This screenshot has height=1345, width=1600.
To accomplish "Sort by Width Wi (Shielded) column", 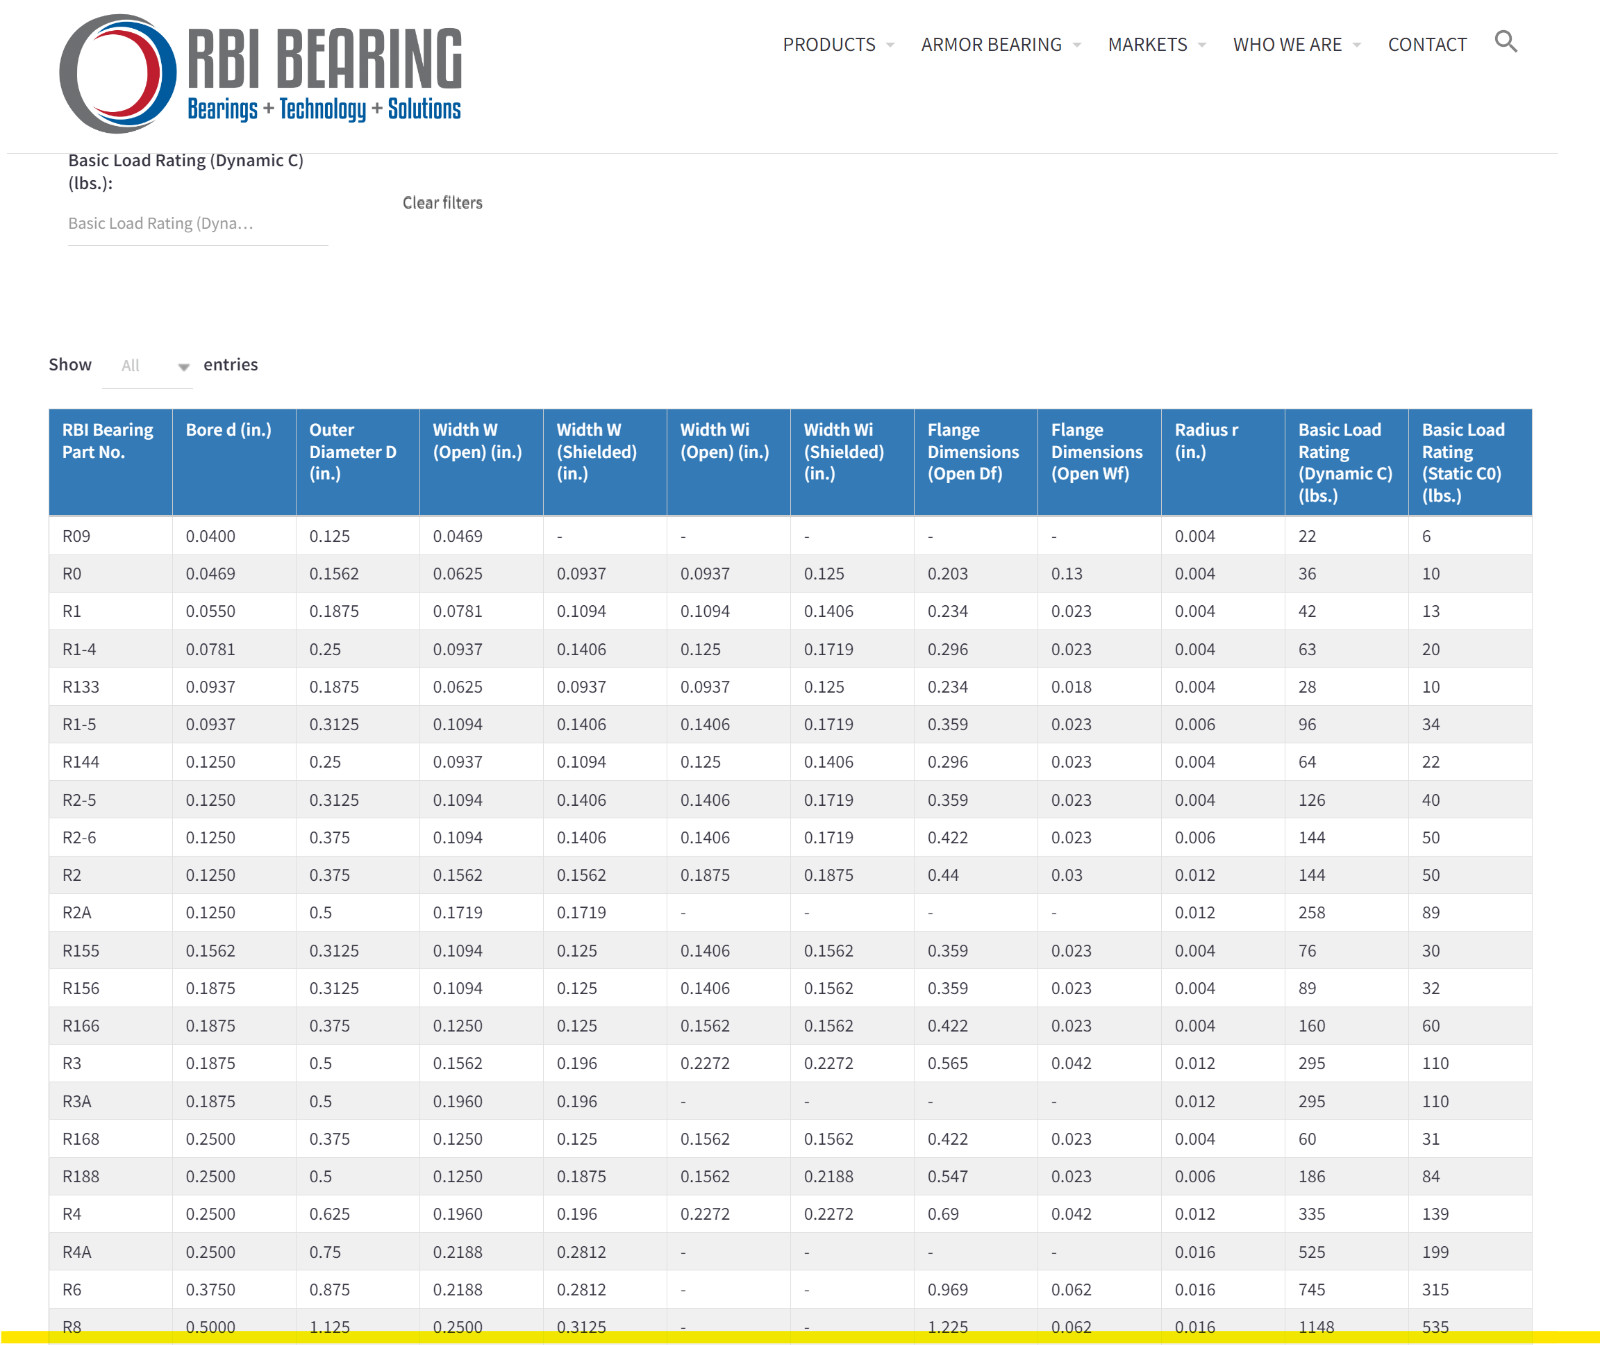I will point(852,462).
